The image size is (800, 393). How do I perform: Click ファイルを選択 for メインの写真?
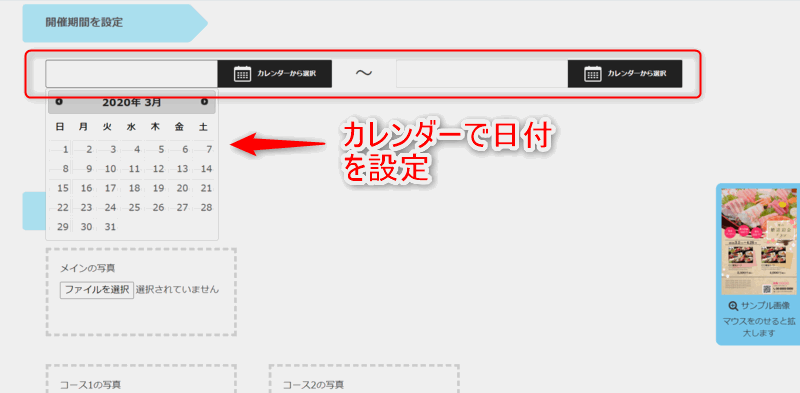(x=97, y=290)
